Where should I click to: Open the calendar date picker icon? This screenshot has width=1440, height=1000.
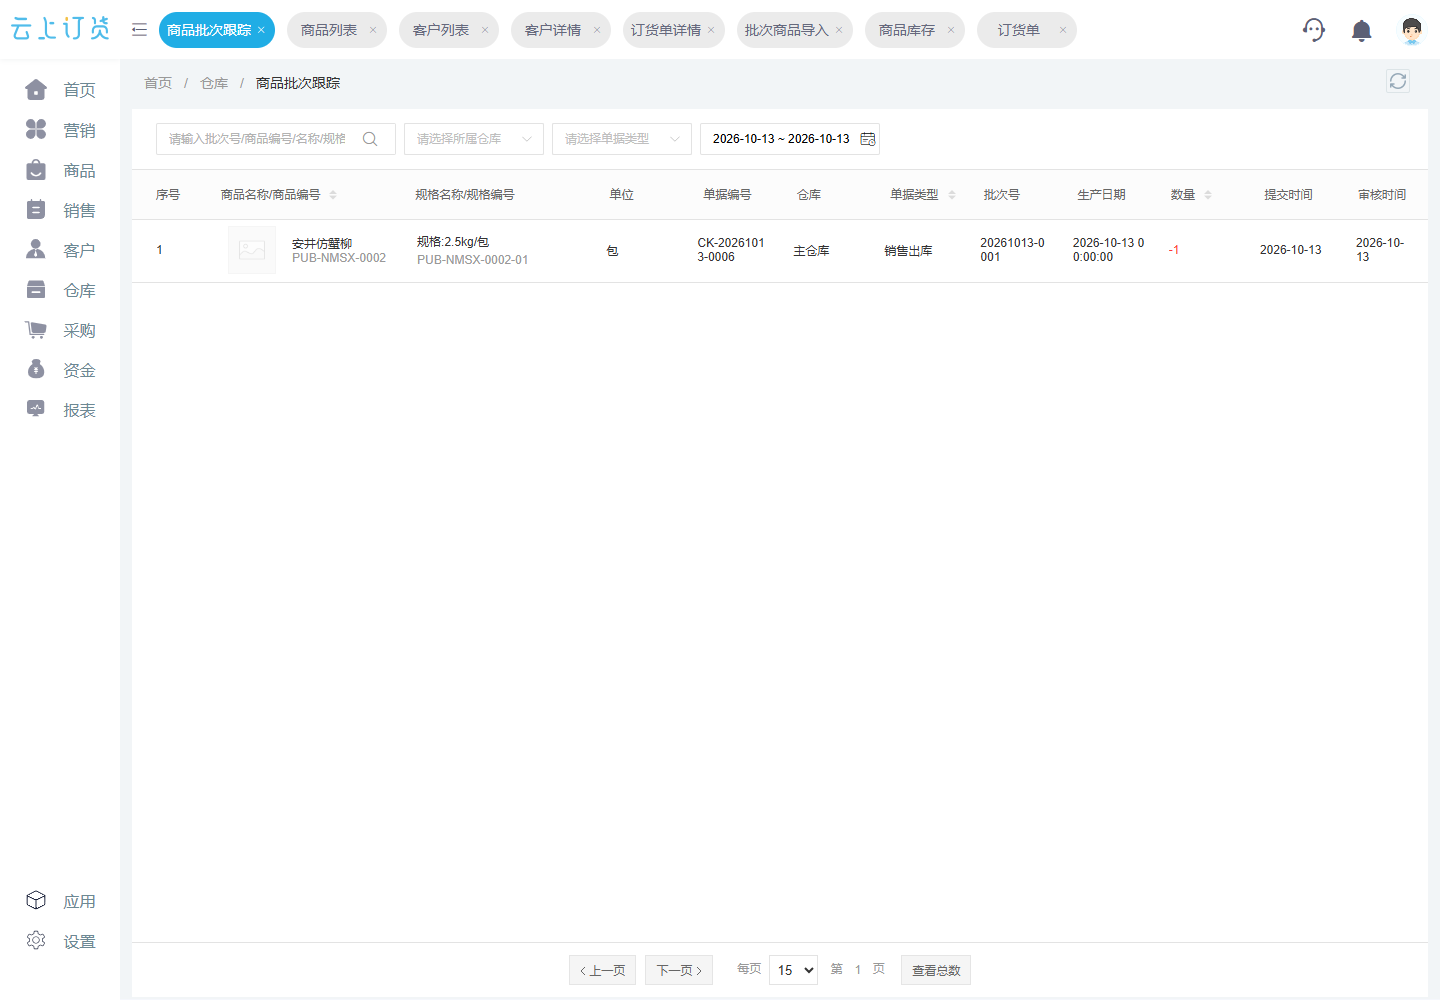tap(868, 139)
